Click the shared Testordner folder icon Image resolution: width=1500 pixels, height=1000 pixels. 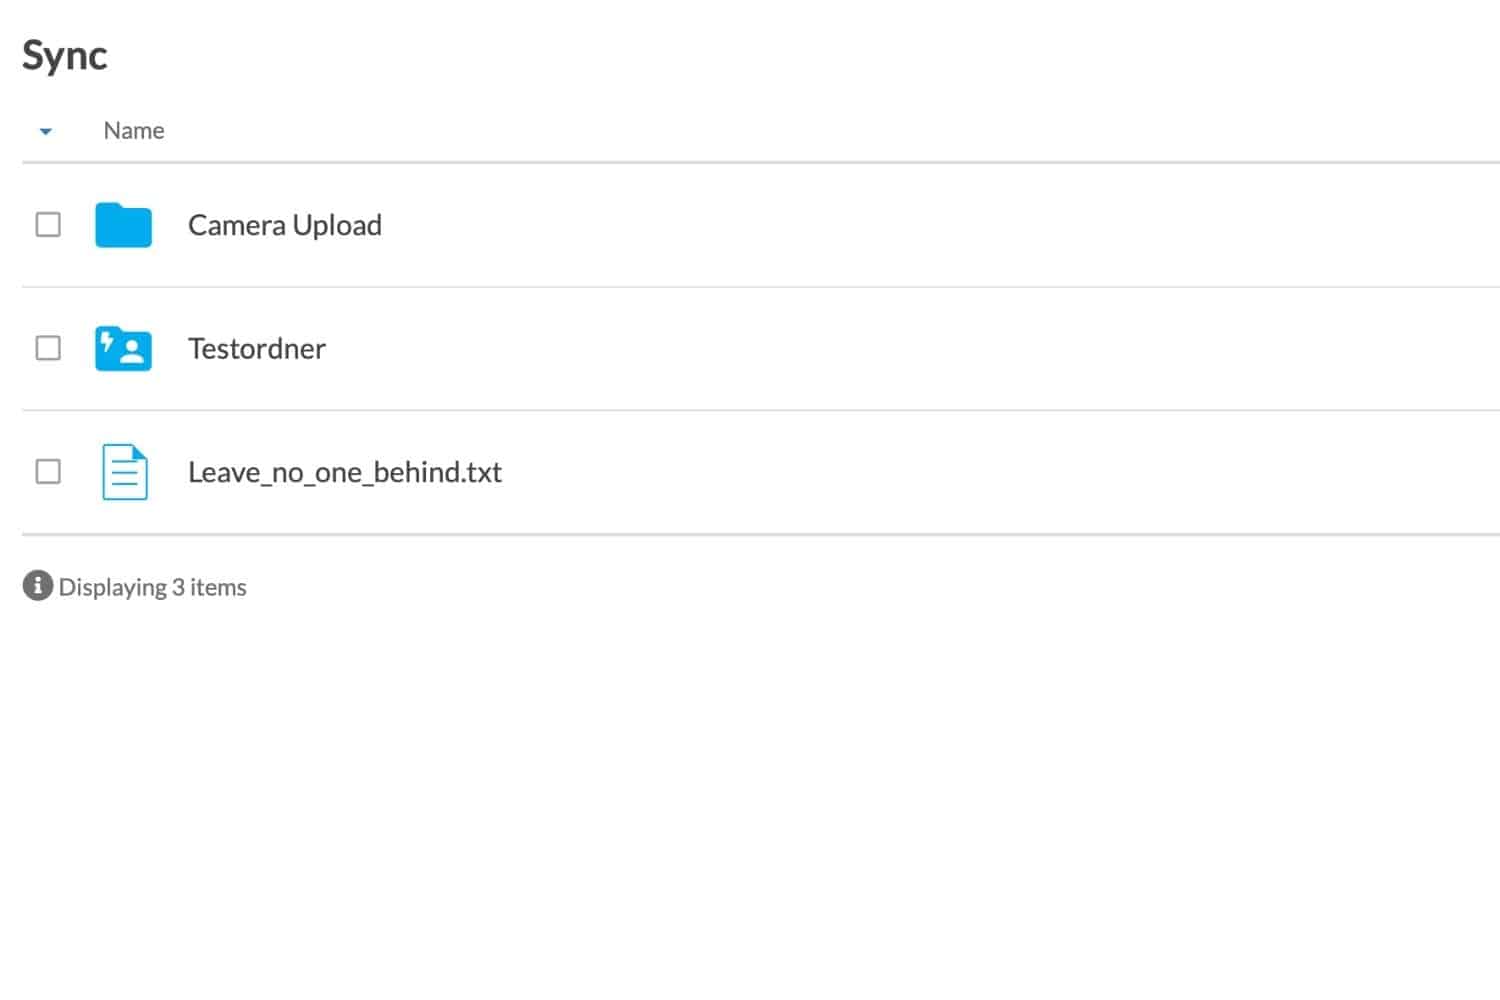click(123, 348)
